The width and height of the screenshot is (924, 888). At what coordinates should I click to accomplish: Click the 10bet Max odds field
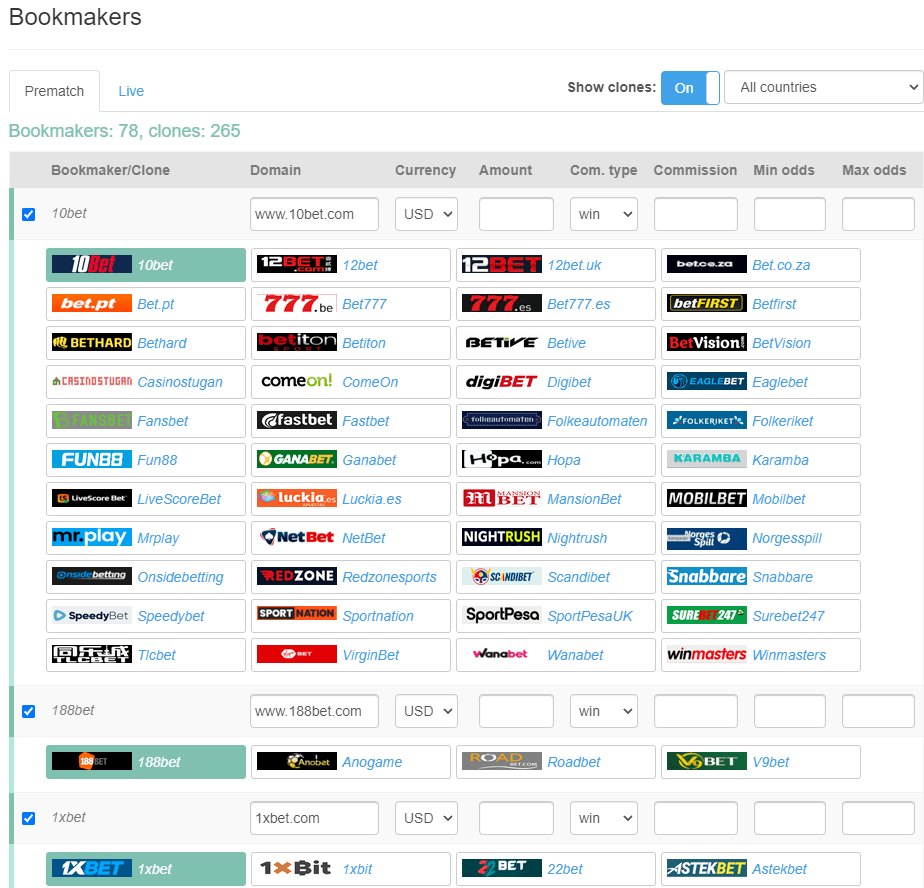coord(878,214)
